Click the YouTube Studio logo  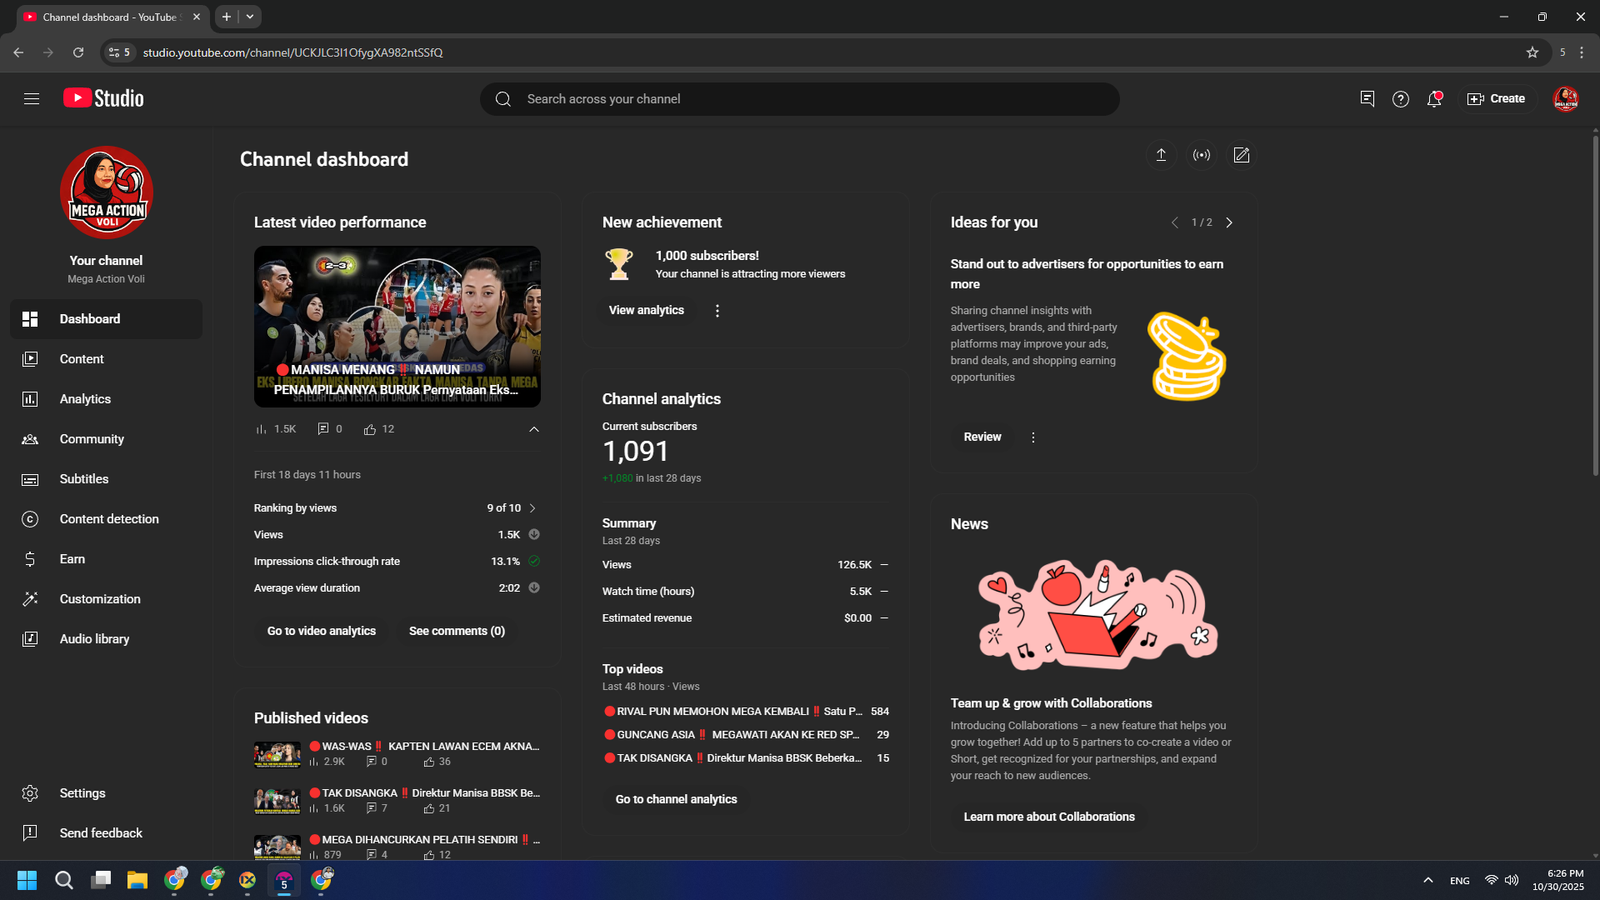(104, 98)
